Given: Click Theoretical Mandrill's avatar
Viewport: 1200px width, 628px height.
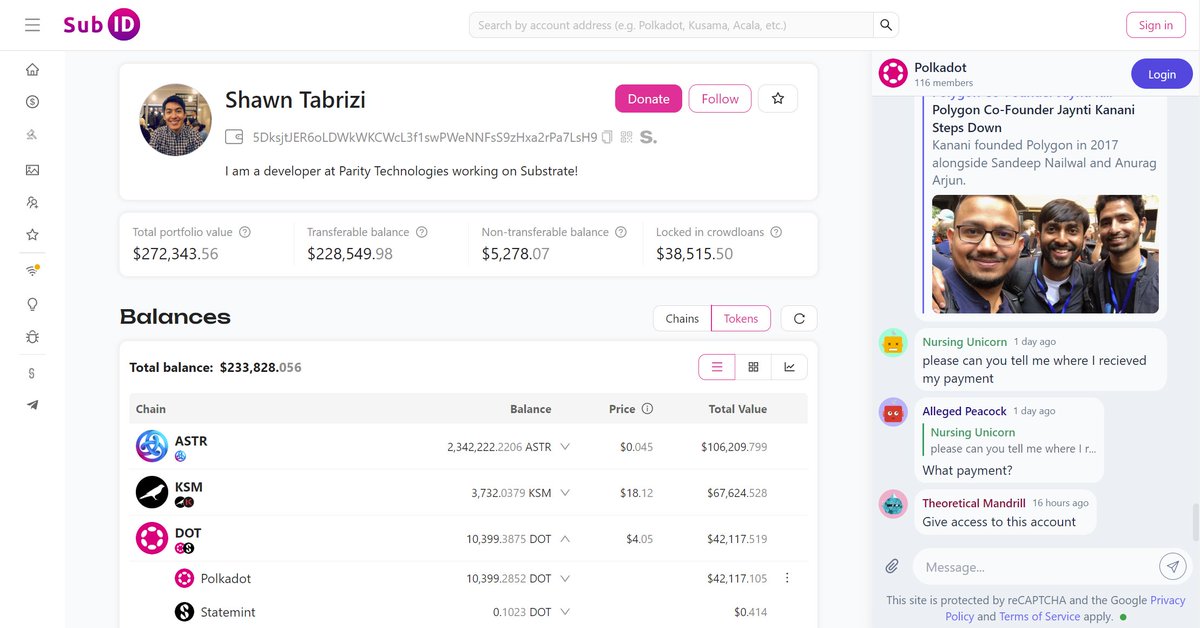Looking at the screenshot, I should (893, 504).
